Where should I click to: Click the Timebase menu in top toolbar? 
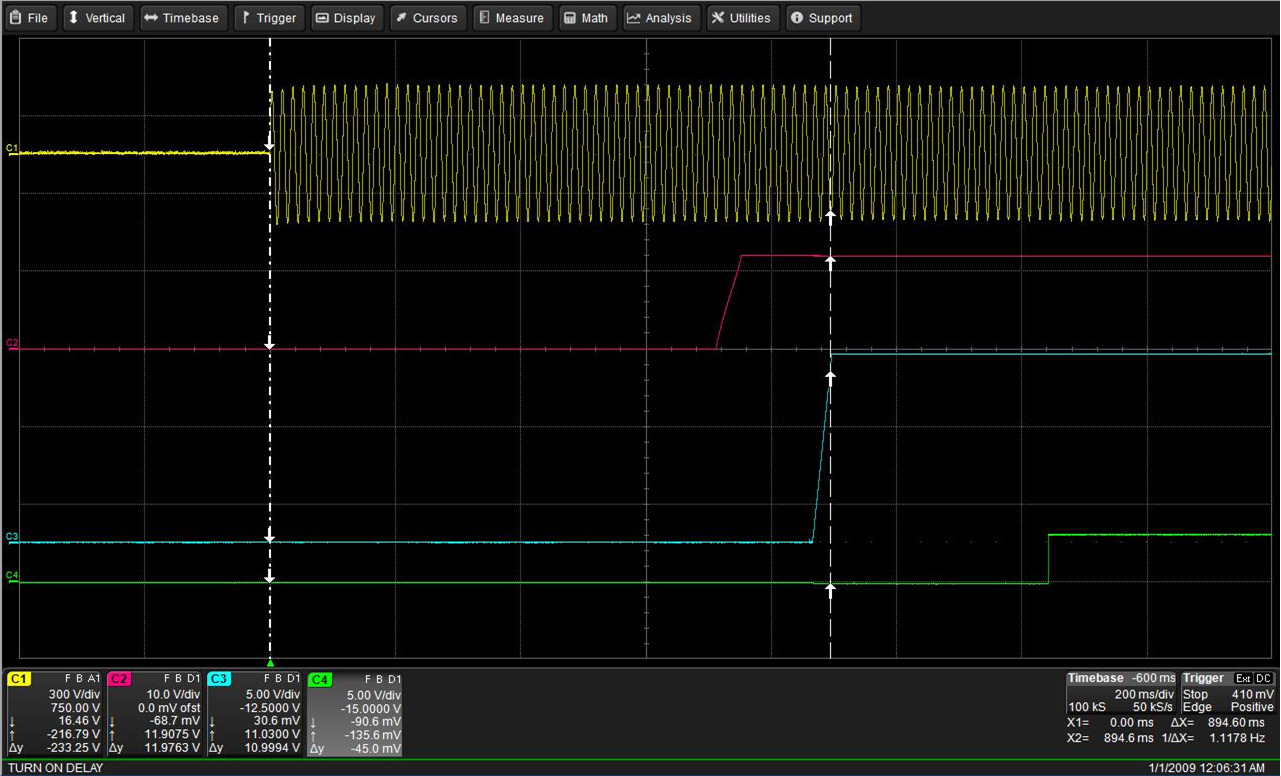coord(182,18)
